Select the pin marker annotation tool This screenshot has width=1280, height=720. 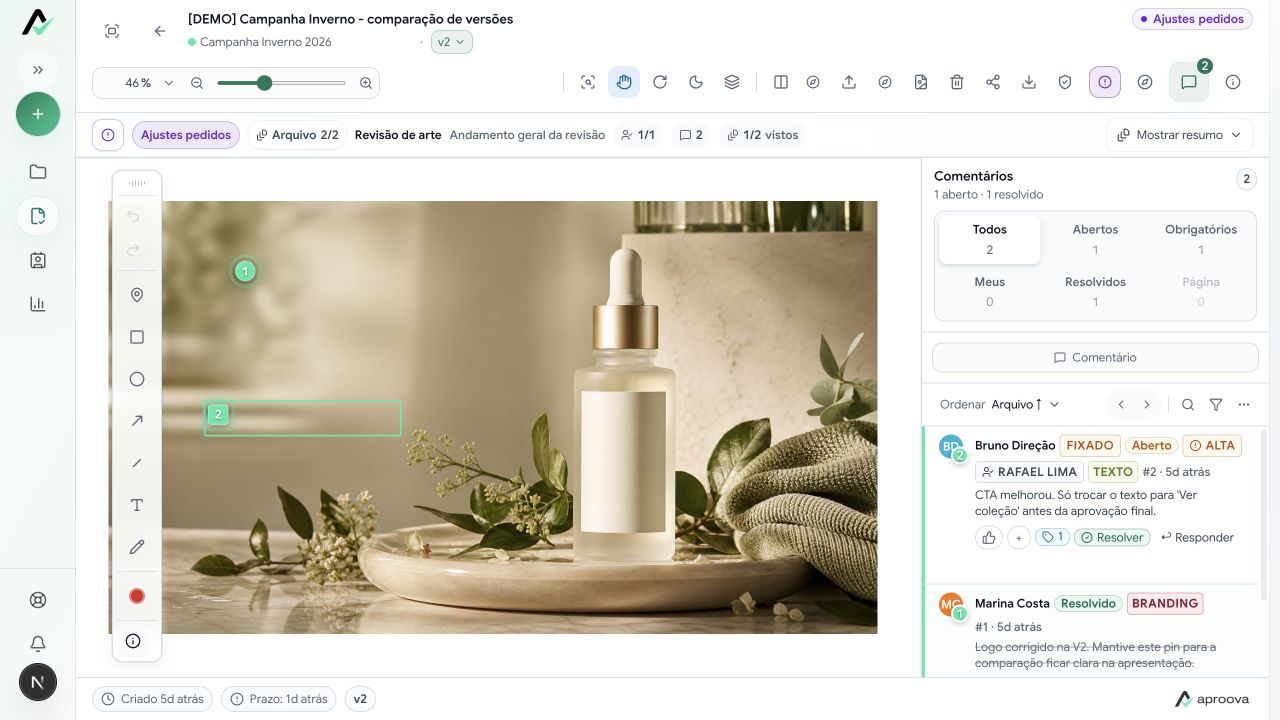point(137,295)
